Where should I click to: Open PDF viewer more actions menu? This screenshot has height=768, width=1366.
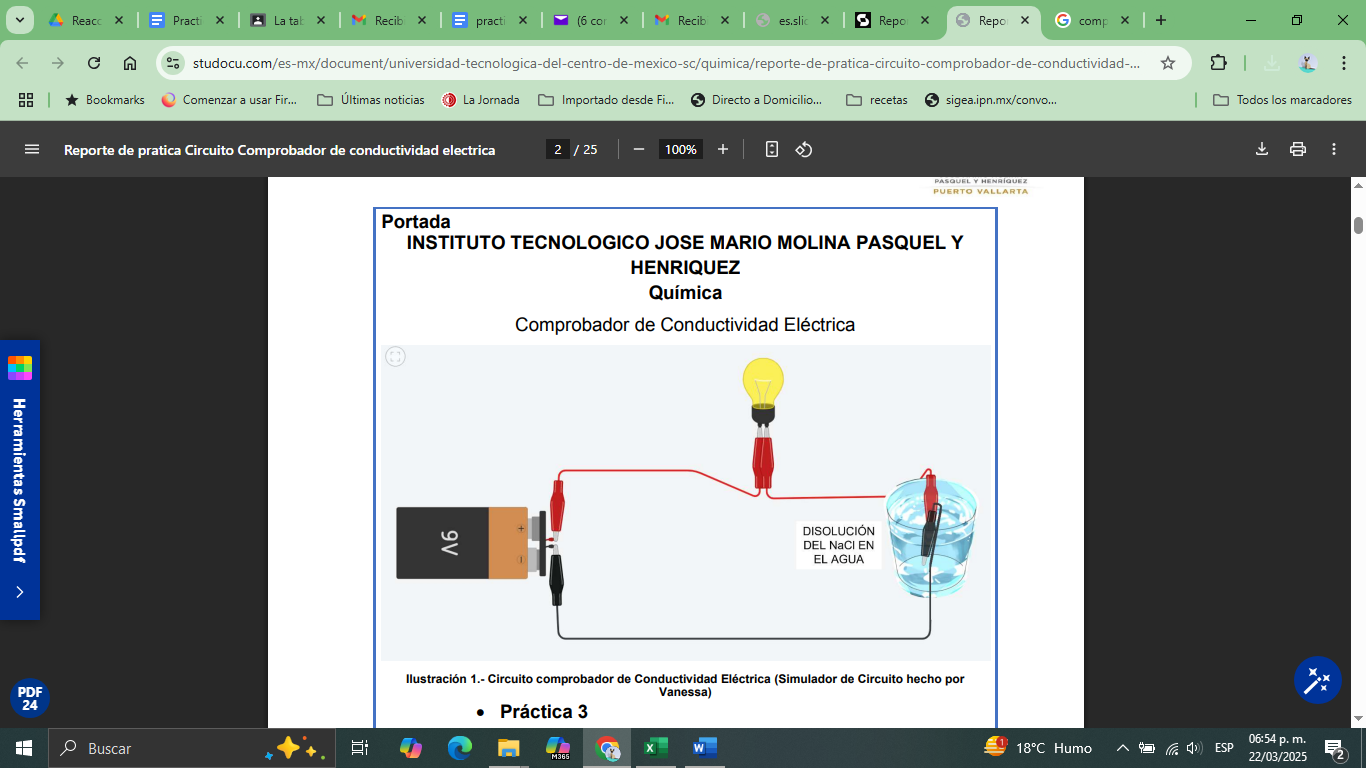(x=1334, y=149)
